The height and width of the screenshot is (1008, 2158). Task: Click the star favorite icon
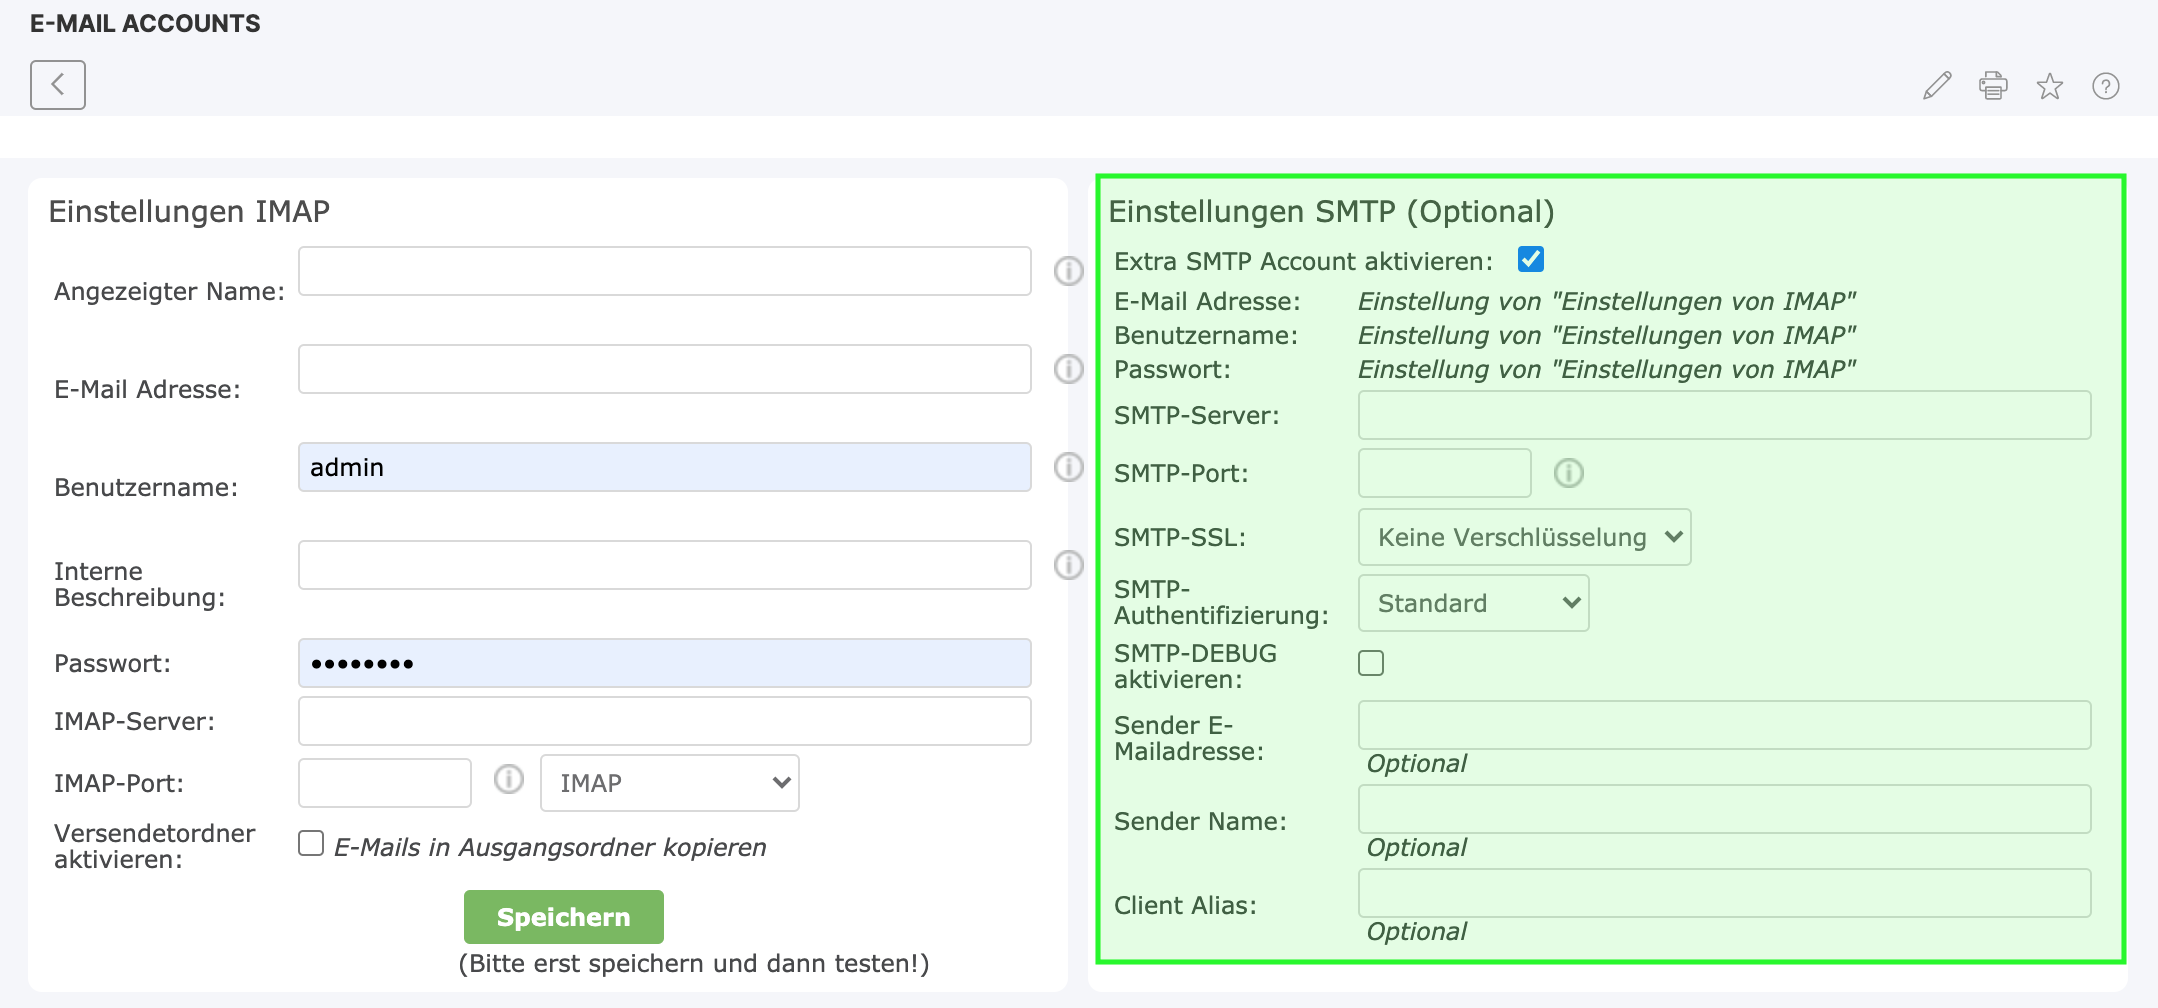[x=2049, y=87]
